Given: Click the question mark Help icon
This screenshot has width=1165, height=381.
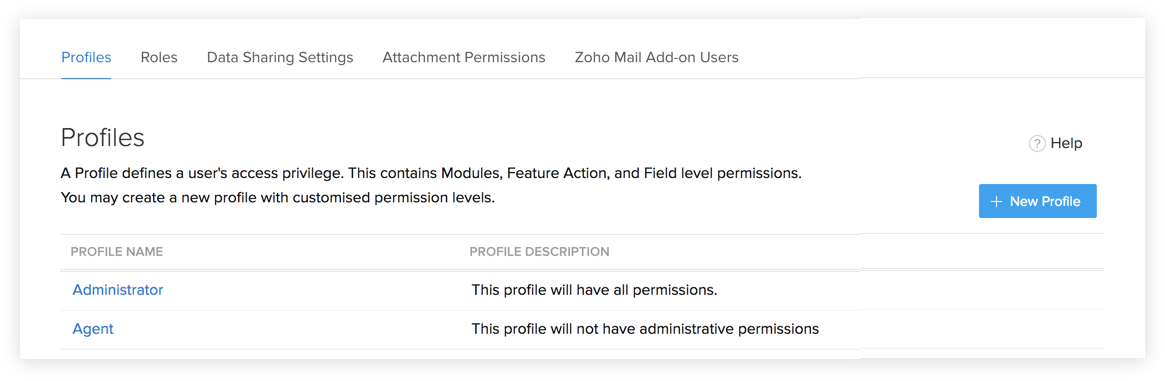Looking at the screenshot, I should click(1037, 143).
